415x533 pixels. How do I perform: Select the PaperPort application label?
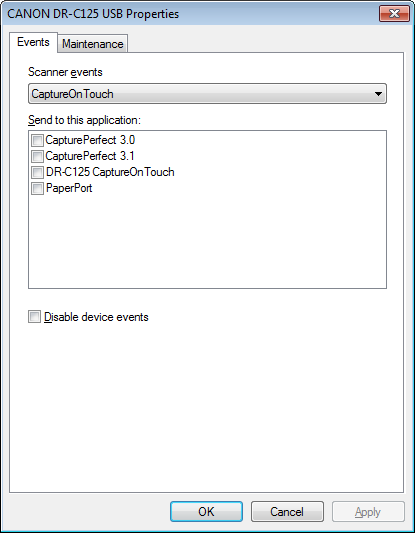click(x=69, y=188)
